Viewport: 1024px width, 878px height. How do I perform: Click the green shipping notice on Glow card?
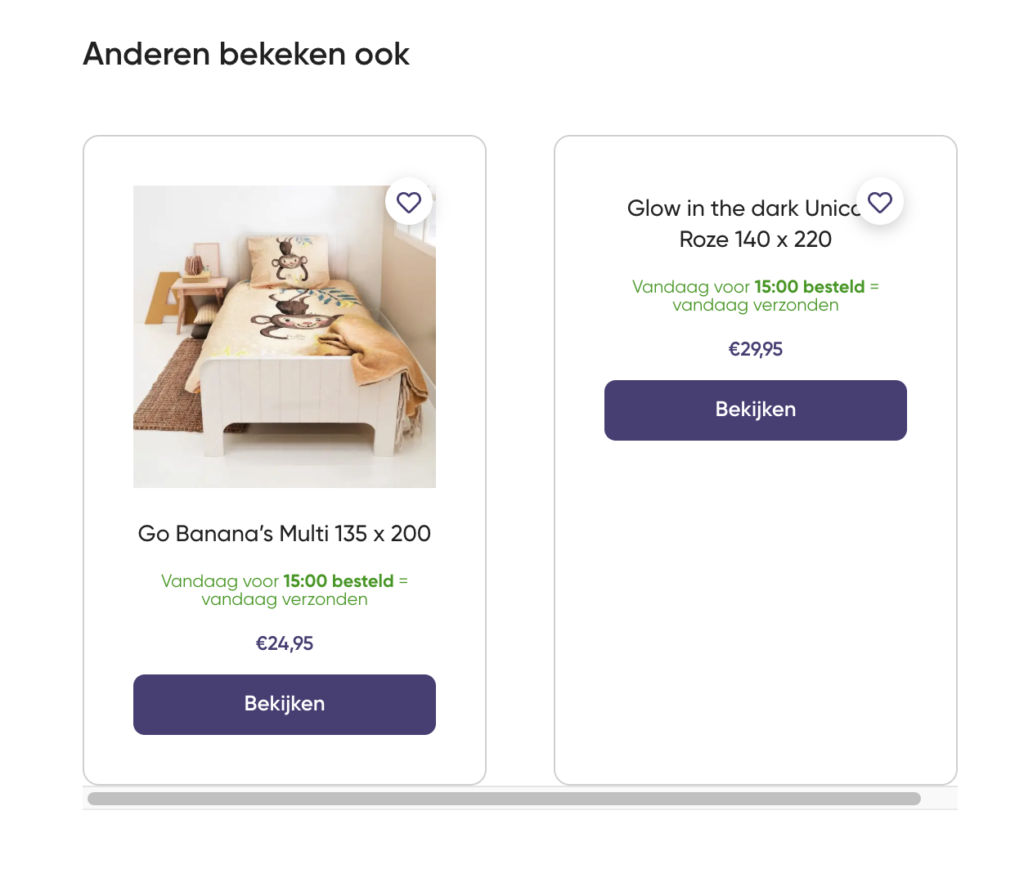point(755,296)
